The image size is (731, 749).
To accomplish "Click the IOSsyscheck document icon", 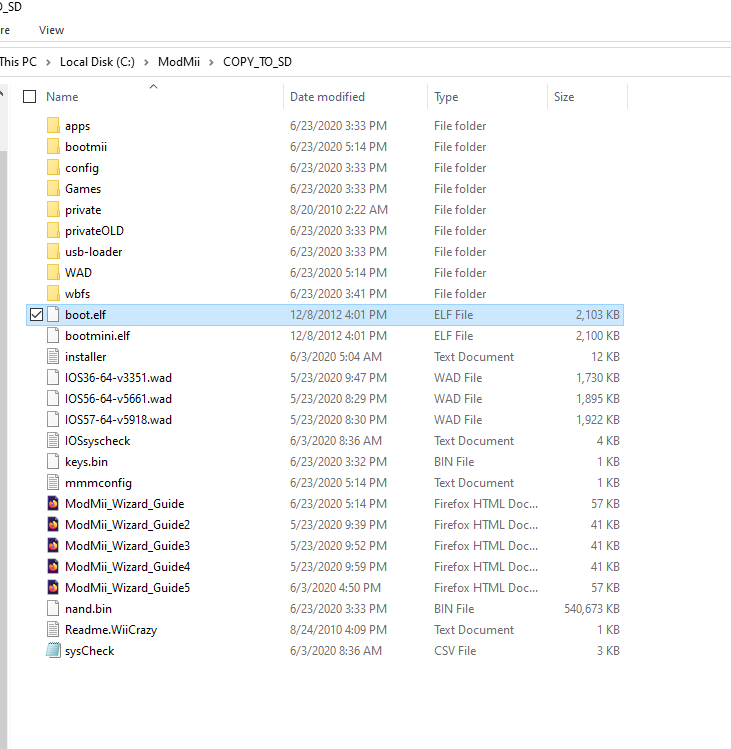I will (x=54, y=441).
